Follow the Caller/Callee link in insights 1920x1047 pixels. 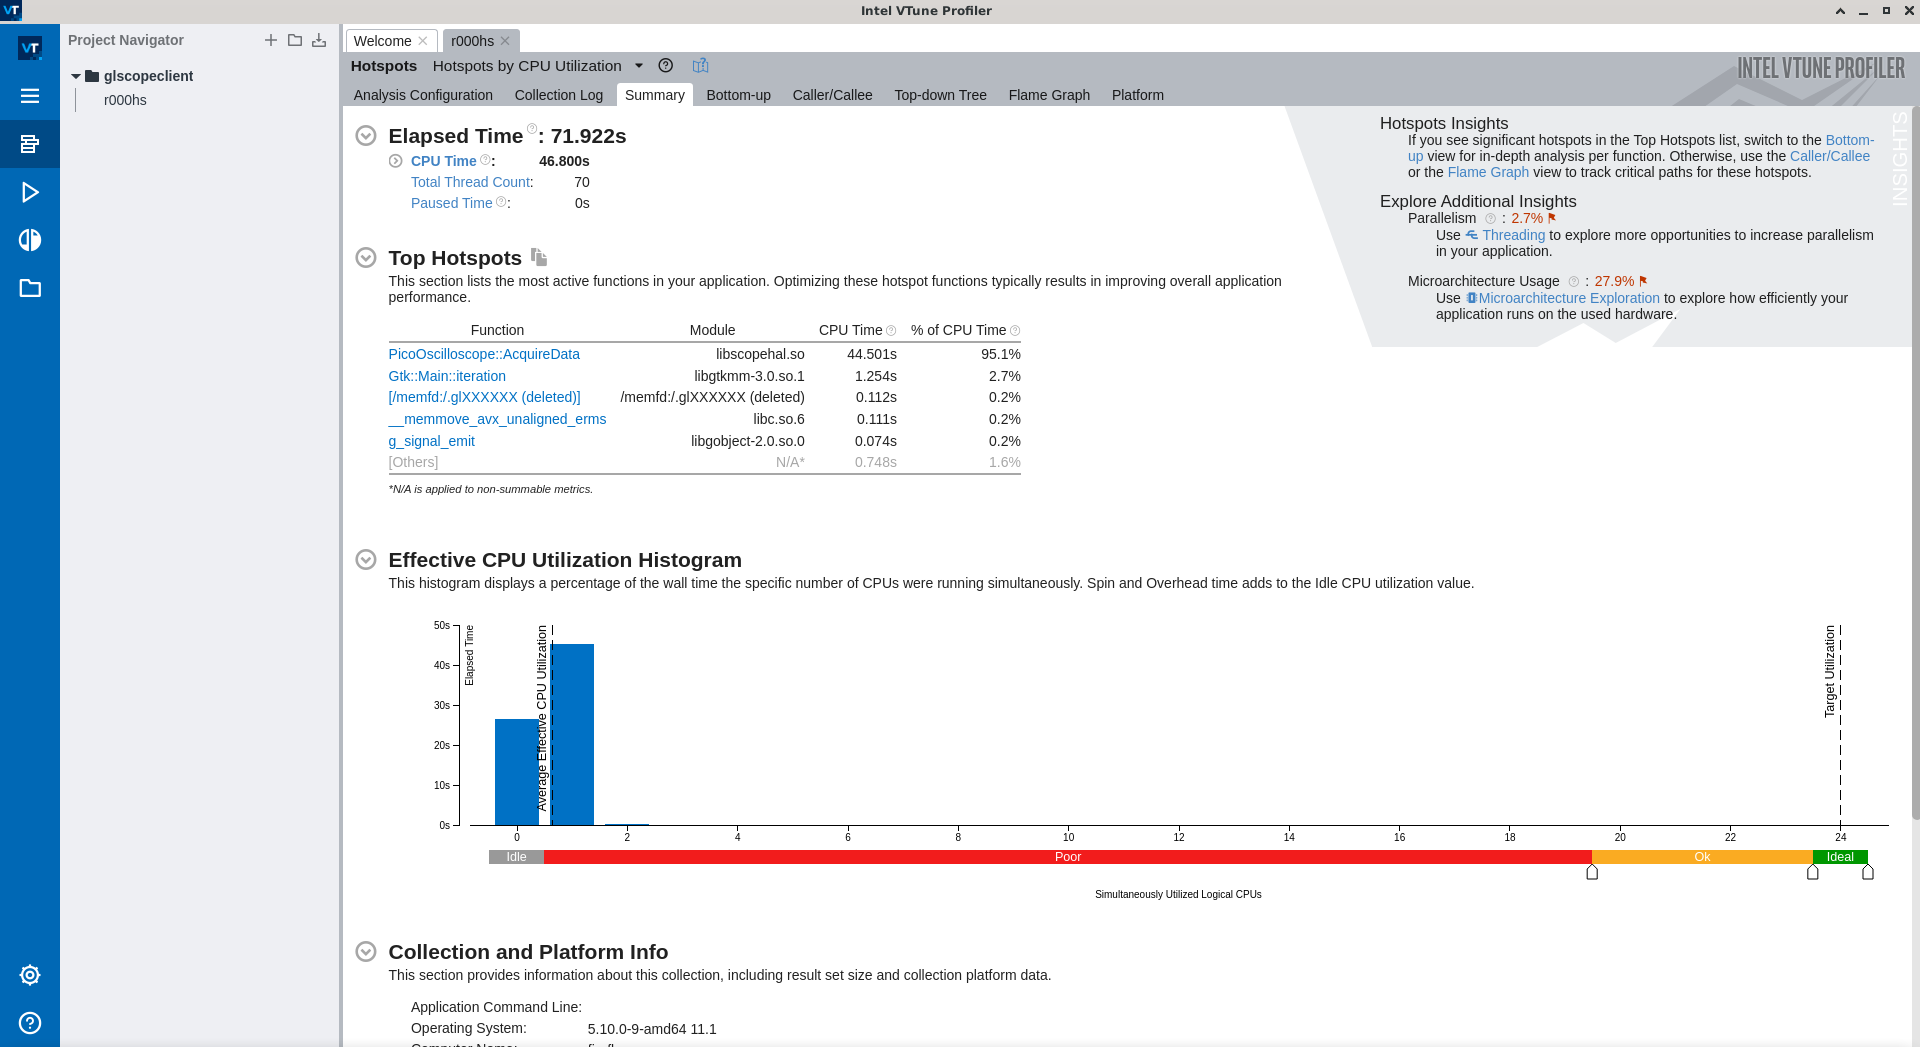pos(1829,156)
